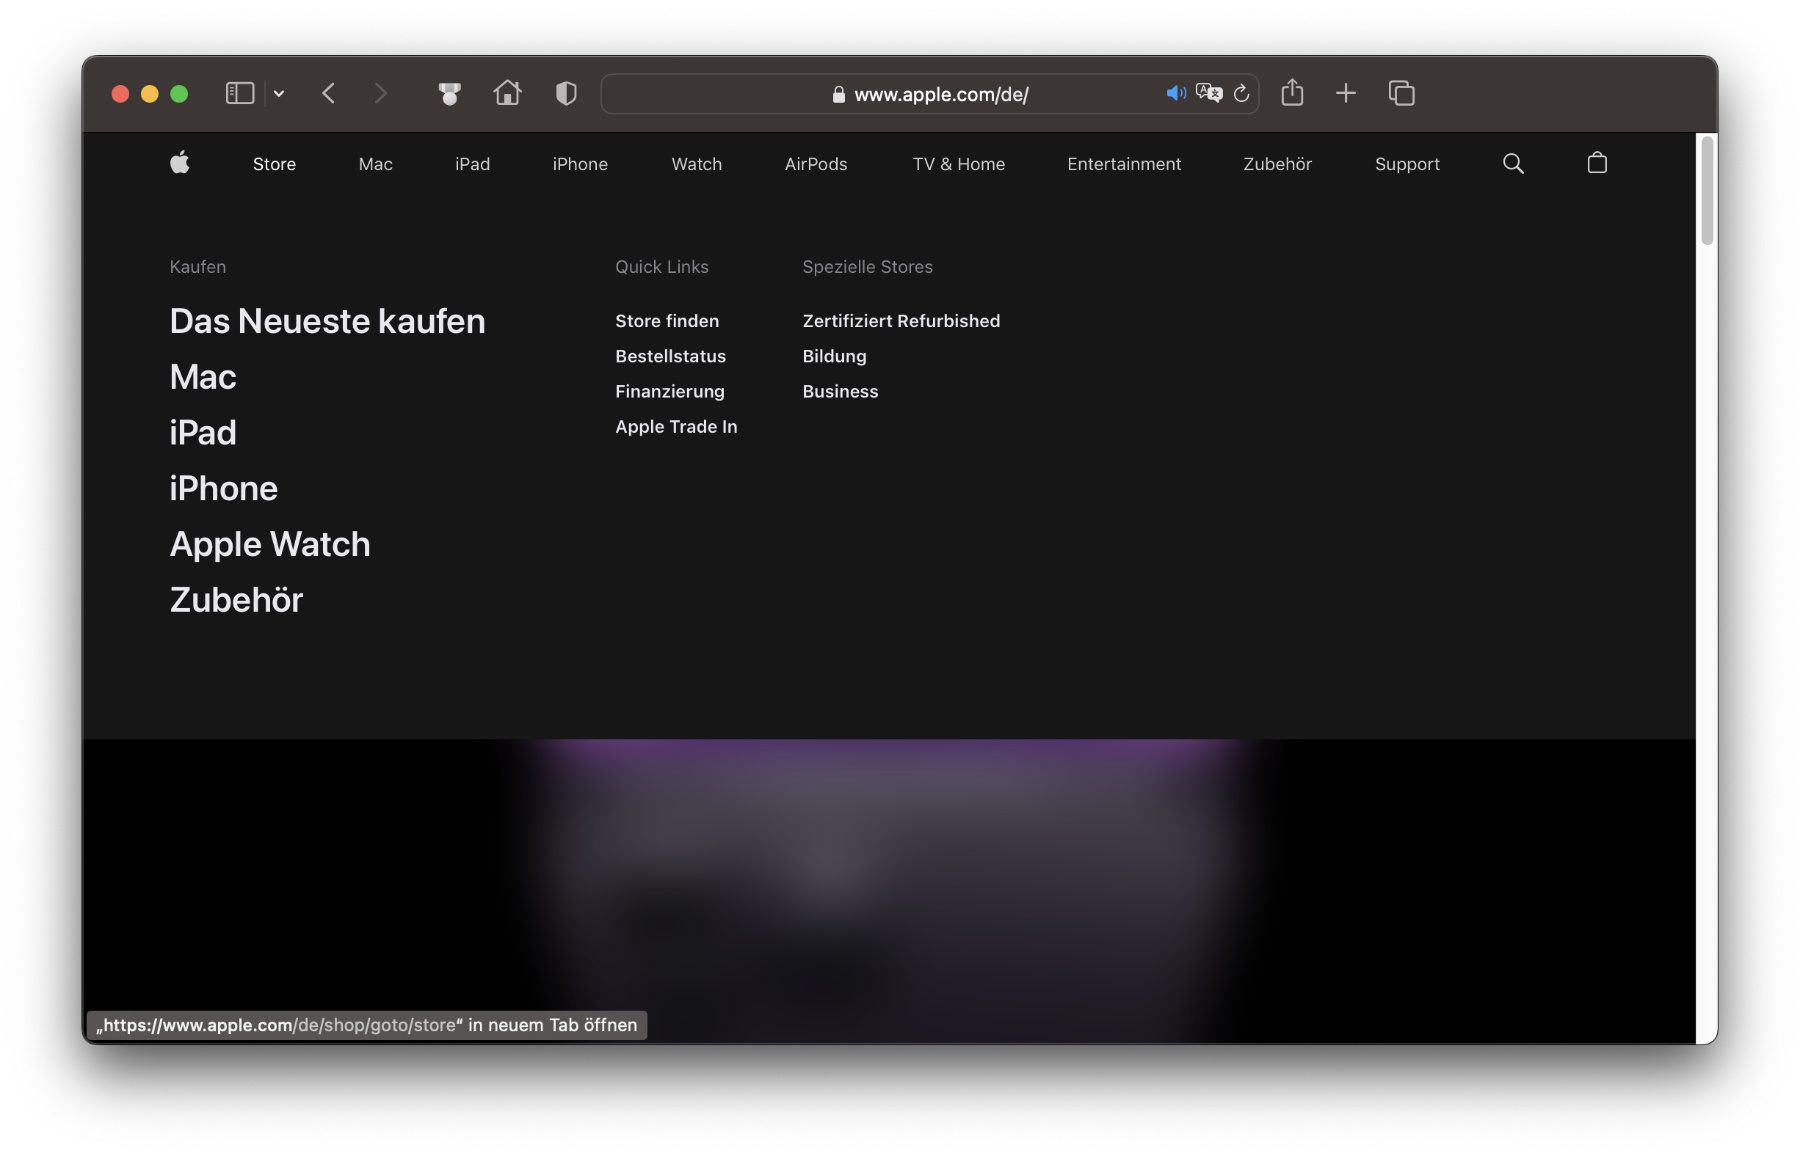Open the Support menu item

(1407, 164)
